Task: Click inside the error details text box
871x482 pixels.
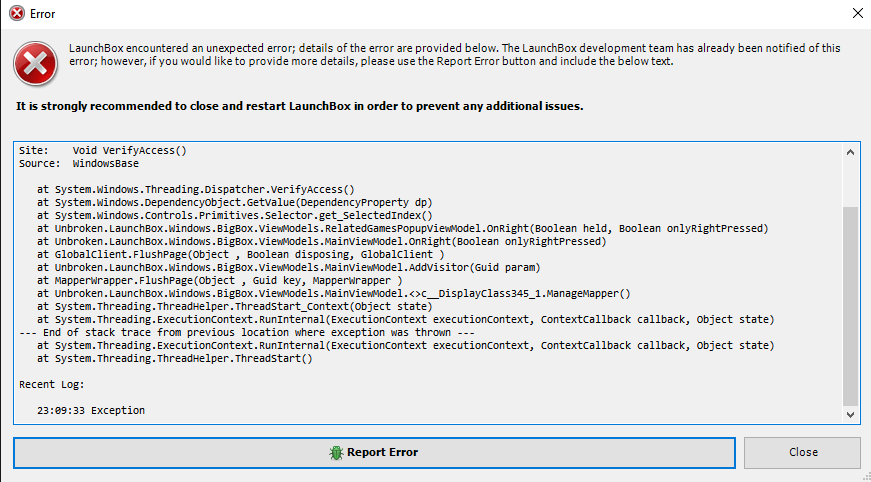Action: coord(428,283)
